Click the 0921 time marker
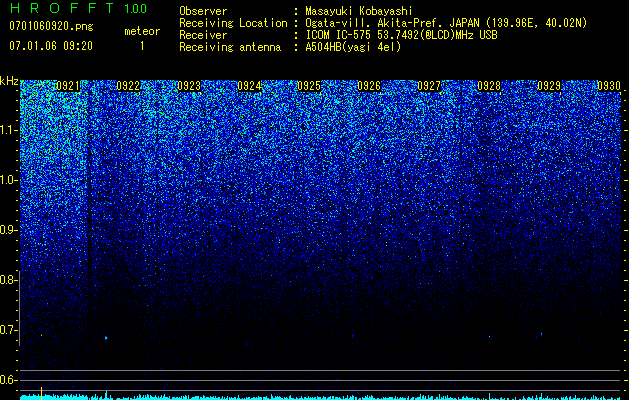Viewport: 629px width, 400px height. [x=68, y=86]
